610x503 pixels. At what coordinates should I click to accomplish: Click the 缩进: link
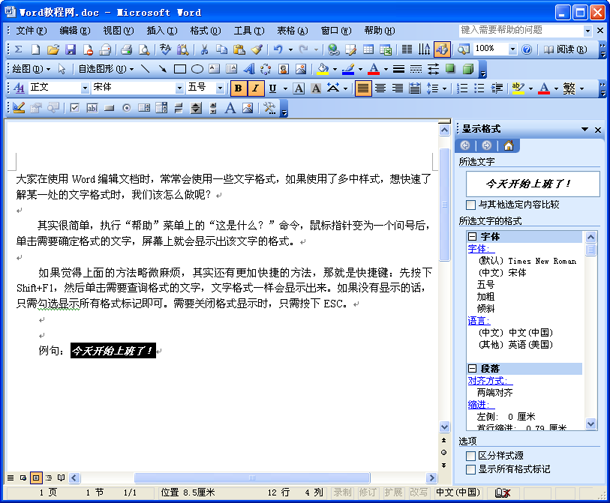481,405
